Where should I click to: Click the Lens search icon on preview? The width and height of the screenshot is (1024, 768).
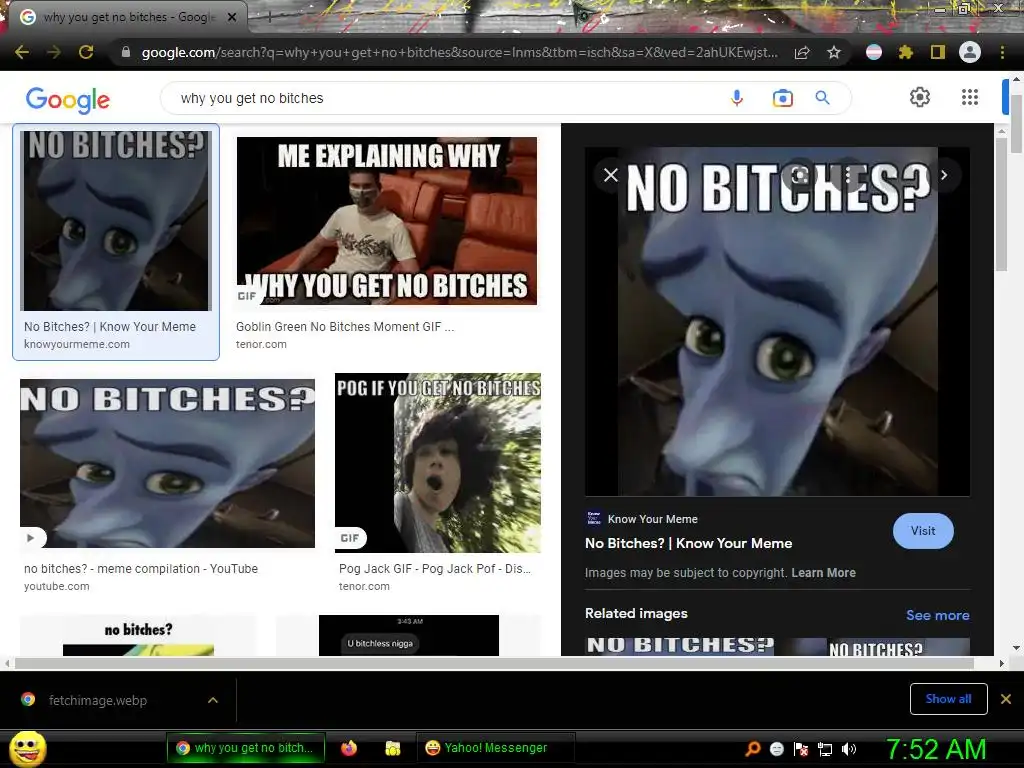[801, 175]
